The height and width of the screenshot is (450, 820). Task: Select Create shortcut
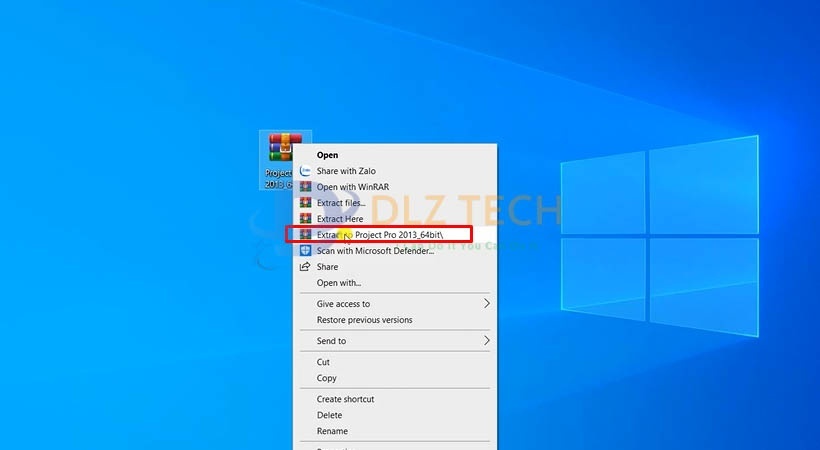395,399
